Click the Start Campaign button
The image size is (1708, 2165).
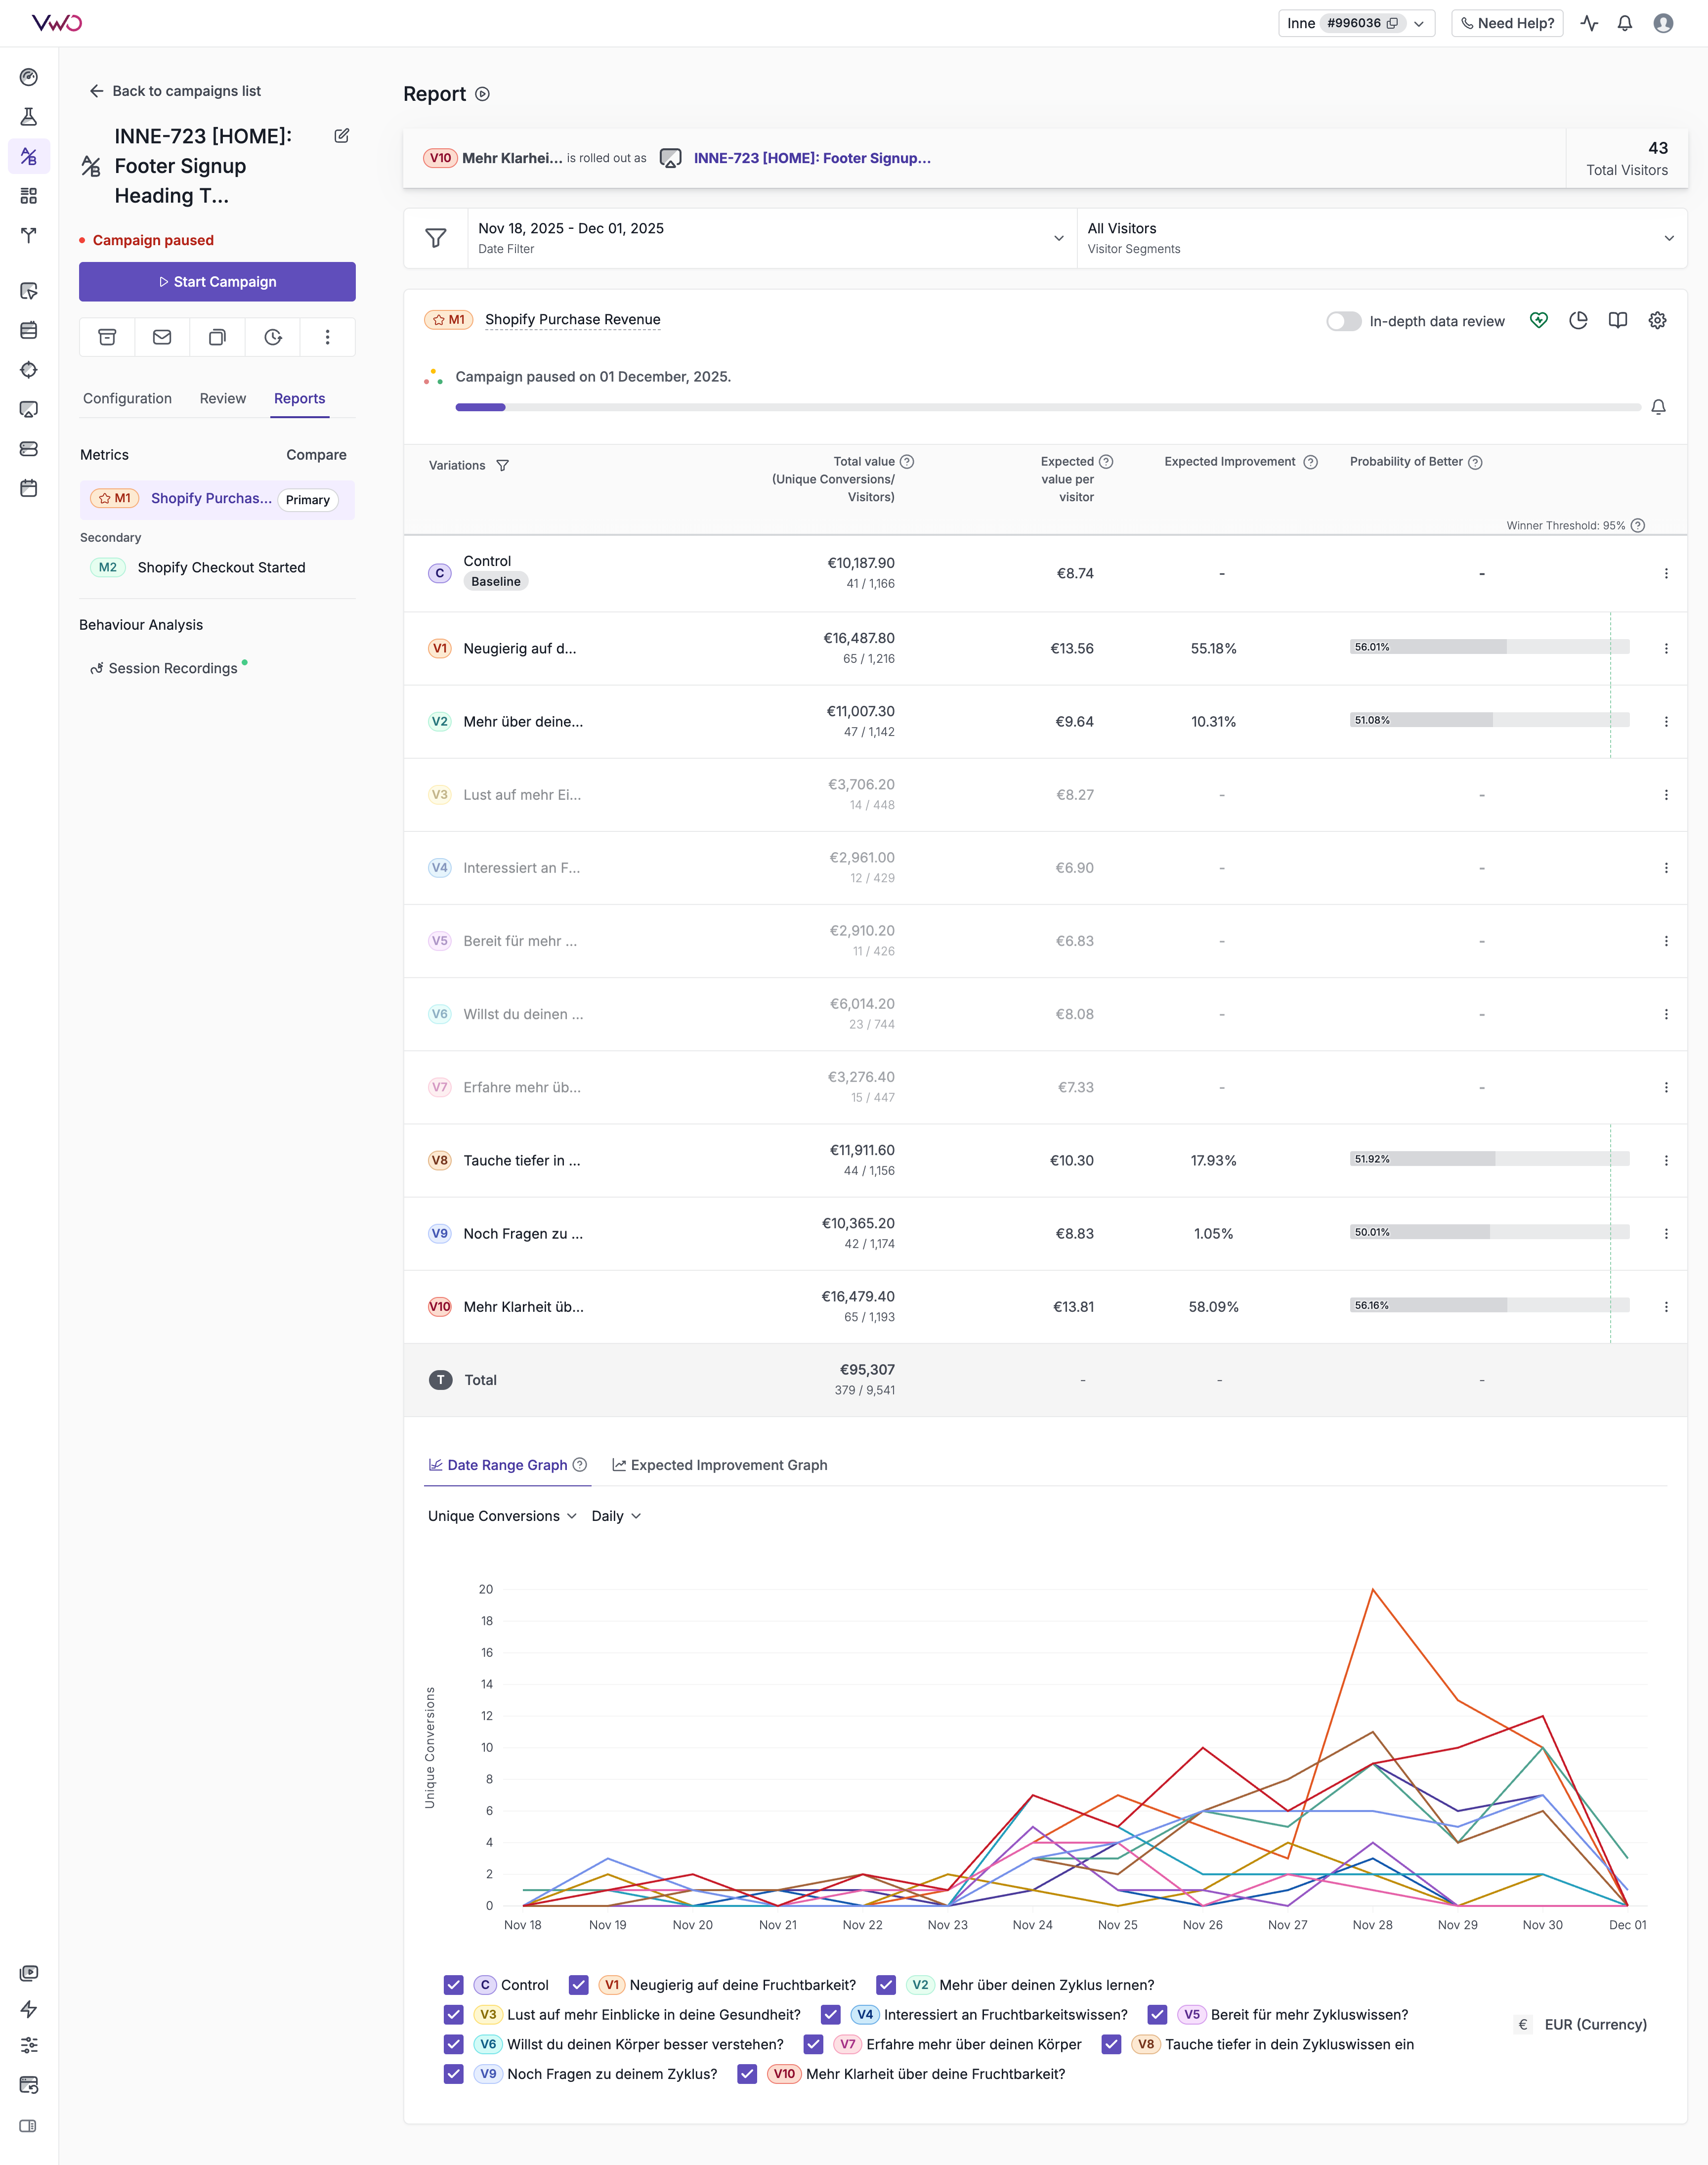(217, 282)
